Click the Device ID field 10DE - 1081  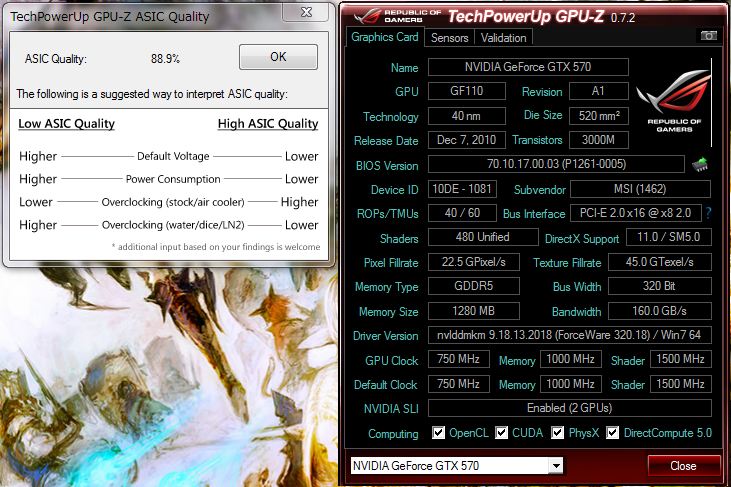point(462,189)
